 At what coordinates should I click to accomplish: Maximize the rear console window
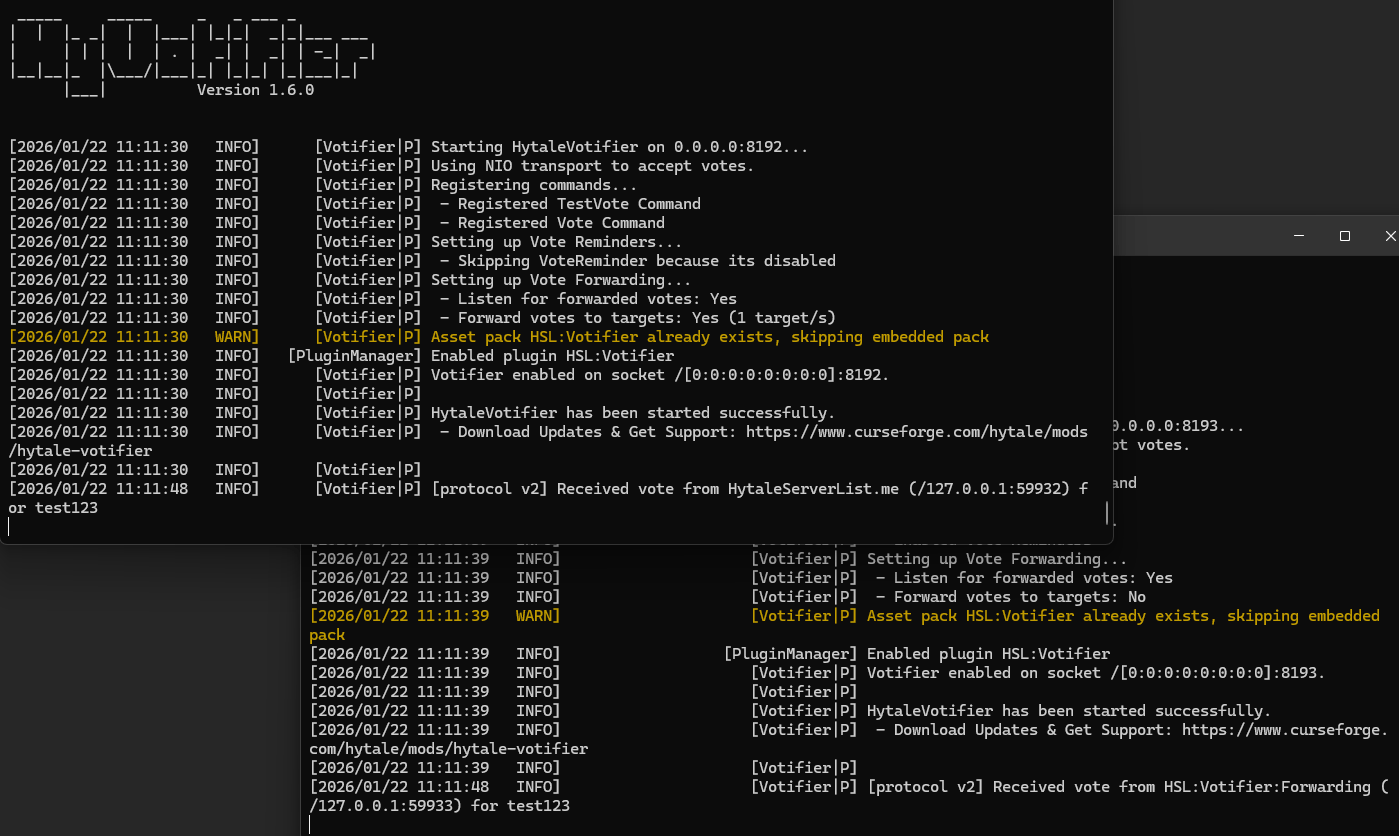[x=1344, y=236]
